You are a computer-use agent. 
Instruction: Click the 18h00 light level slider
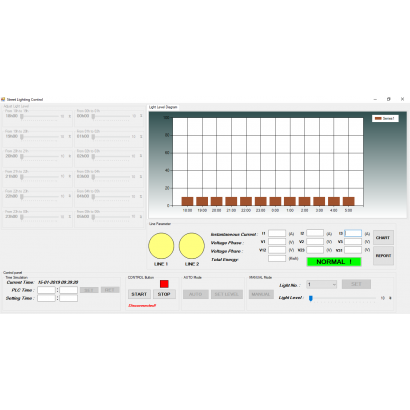click(x=39, y=116)
